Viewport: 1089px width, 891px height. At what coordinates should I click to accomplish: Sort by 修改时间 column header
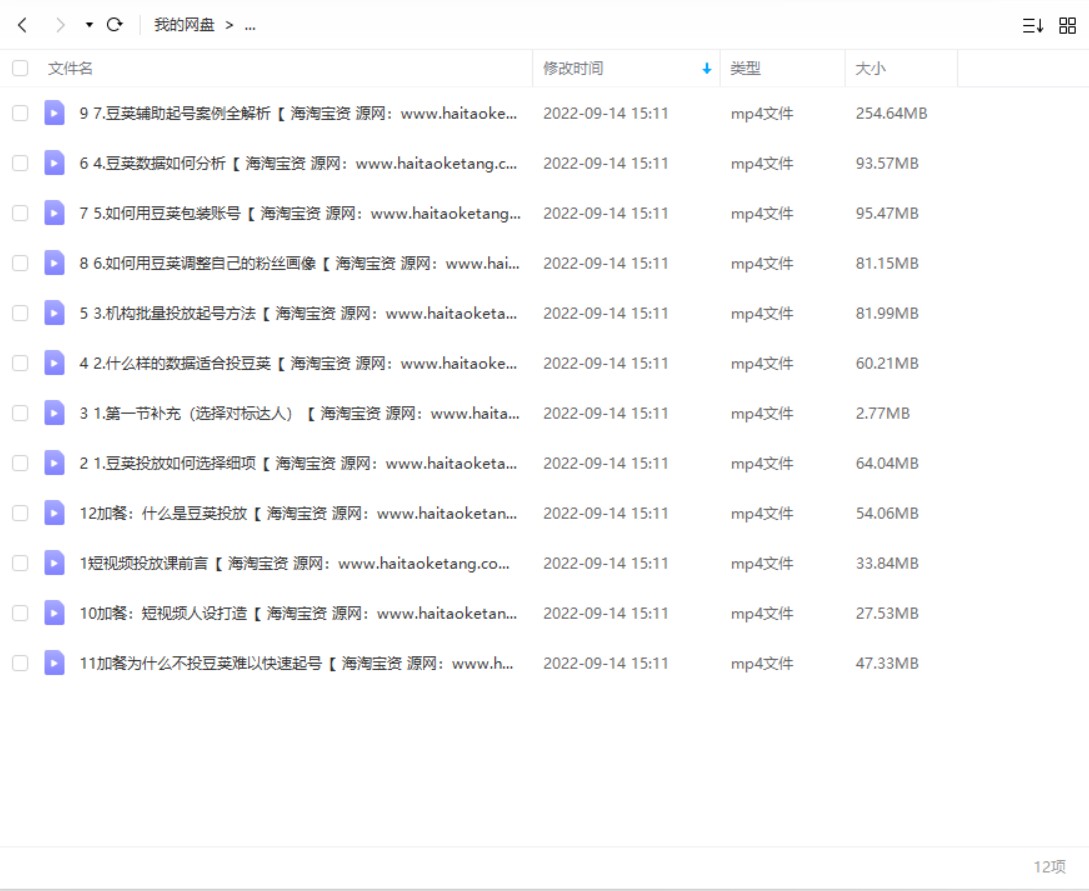pyautogui.click(x=573, y=68)
